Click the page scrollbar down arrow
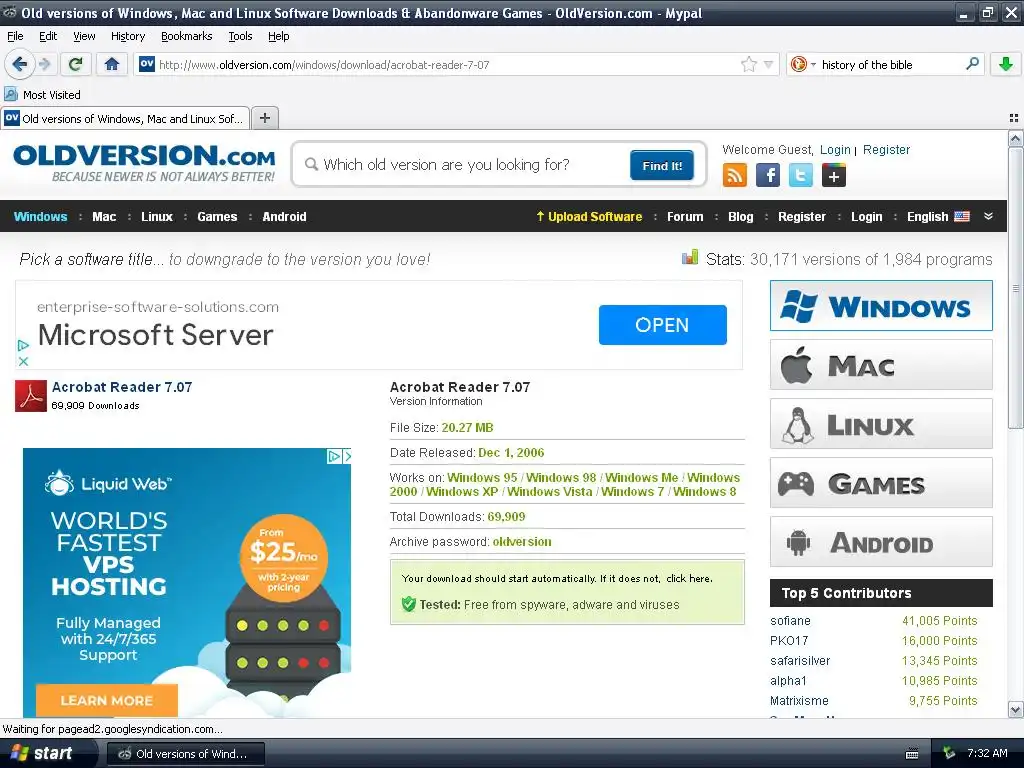 [x=1015, y=709]
